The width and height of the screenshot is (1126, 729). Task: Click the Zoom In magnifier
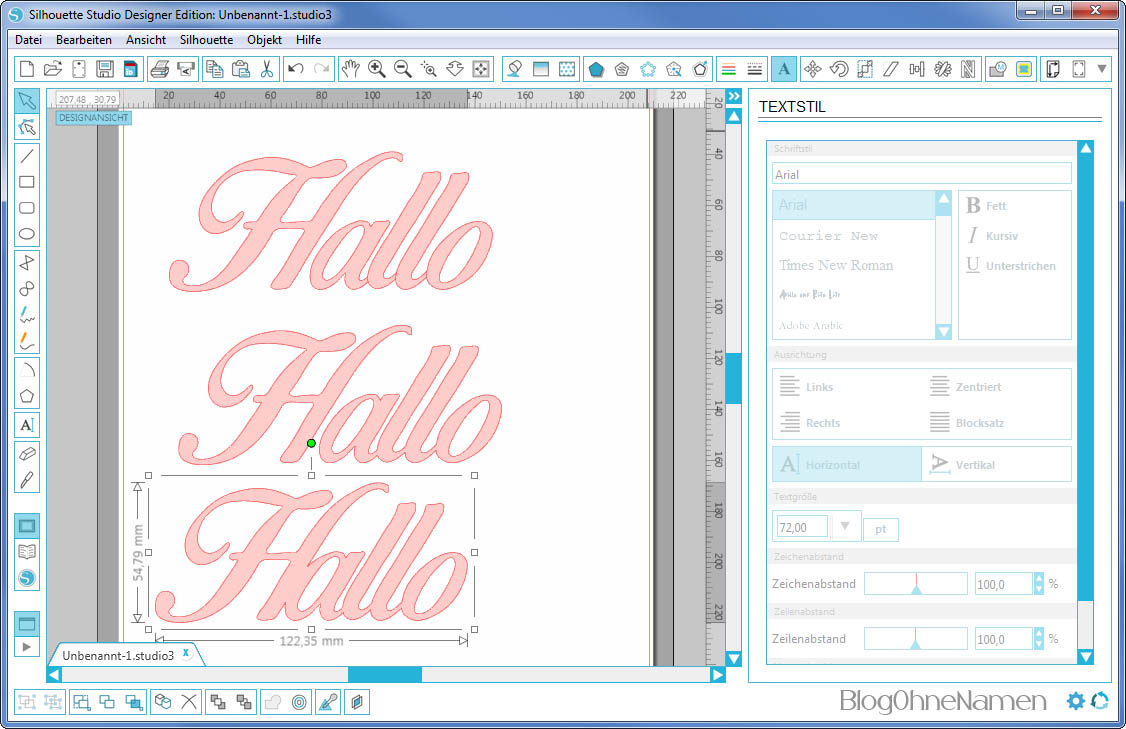coord(377,69)
